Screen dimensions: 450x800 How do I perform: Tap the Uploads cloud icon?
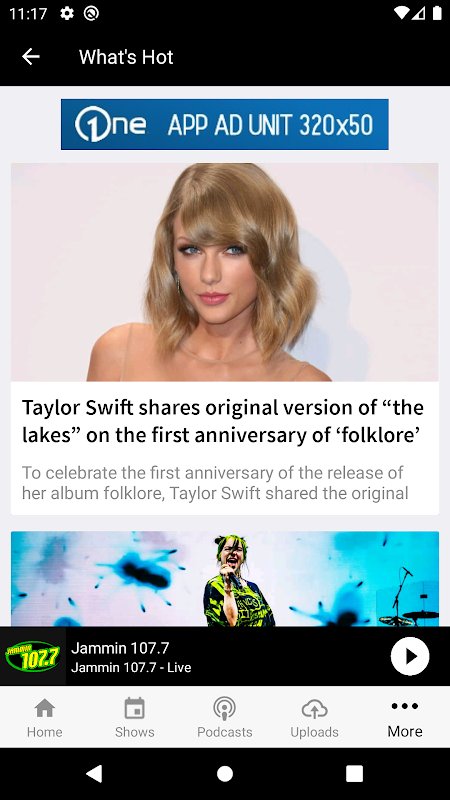point(314,708)
